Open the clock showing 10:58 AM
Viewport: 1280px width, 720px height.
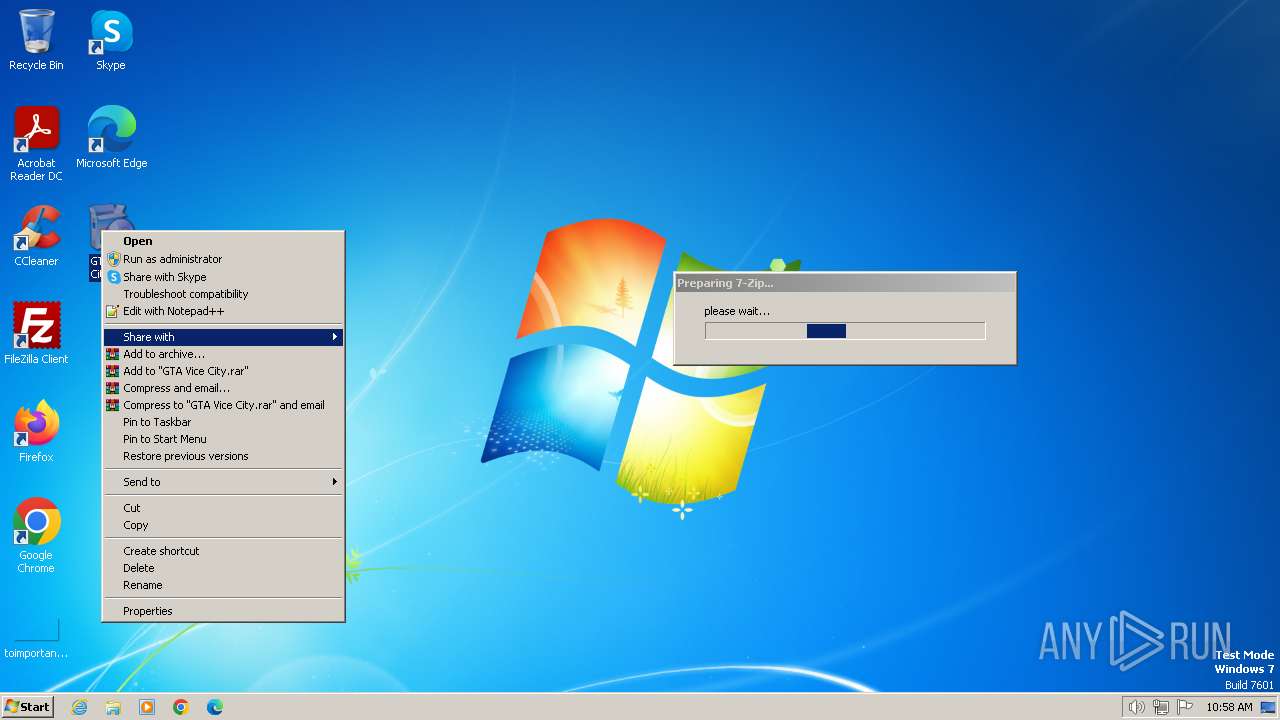click(1229, 707)
